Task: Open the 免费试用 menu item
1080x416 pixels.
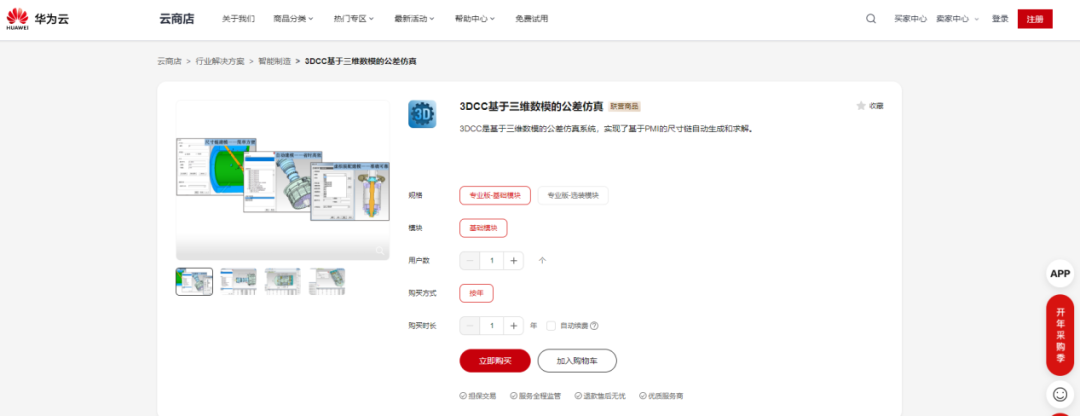Action: pyautogui.click(x=532, y=19)
